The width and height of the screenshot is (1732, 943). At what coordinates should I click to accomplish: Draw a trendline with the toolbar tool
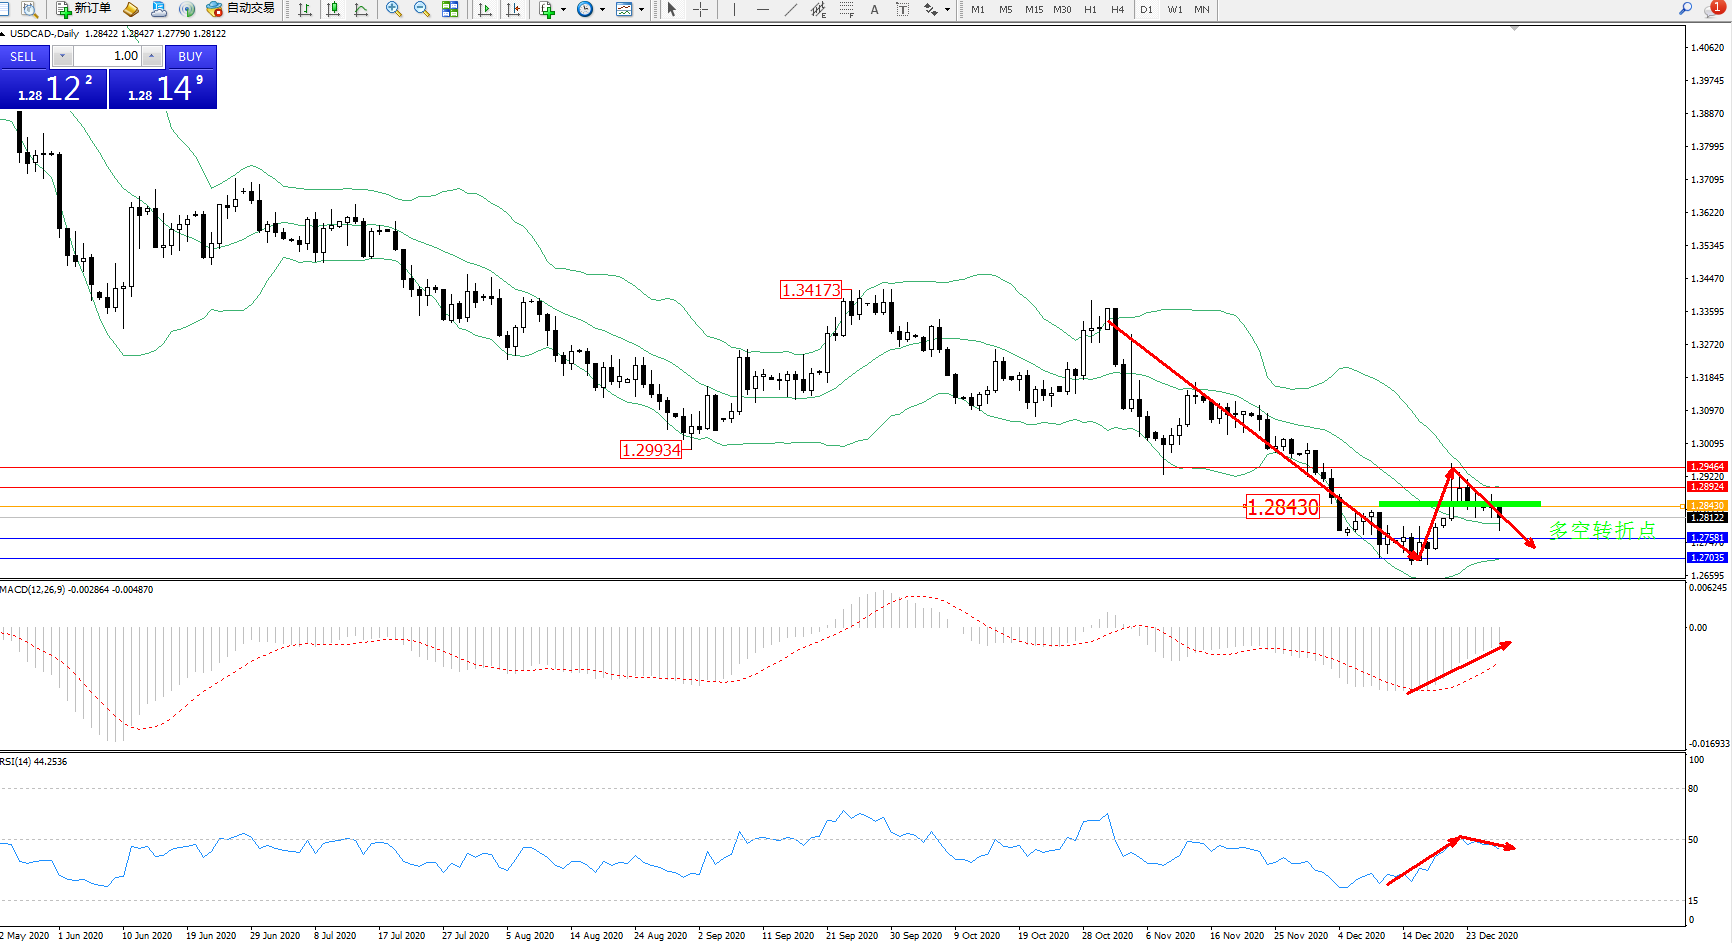coord(791,9)
